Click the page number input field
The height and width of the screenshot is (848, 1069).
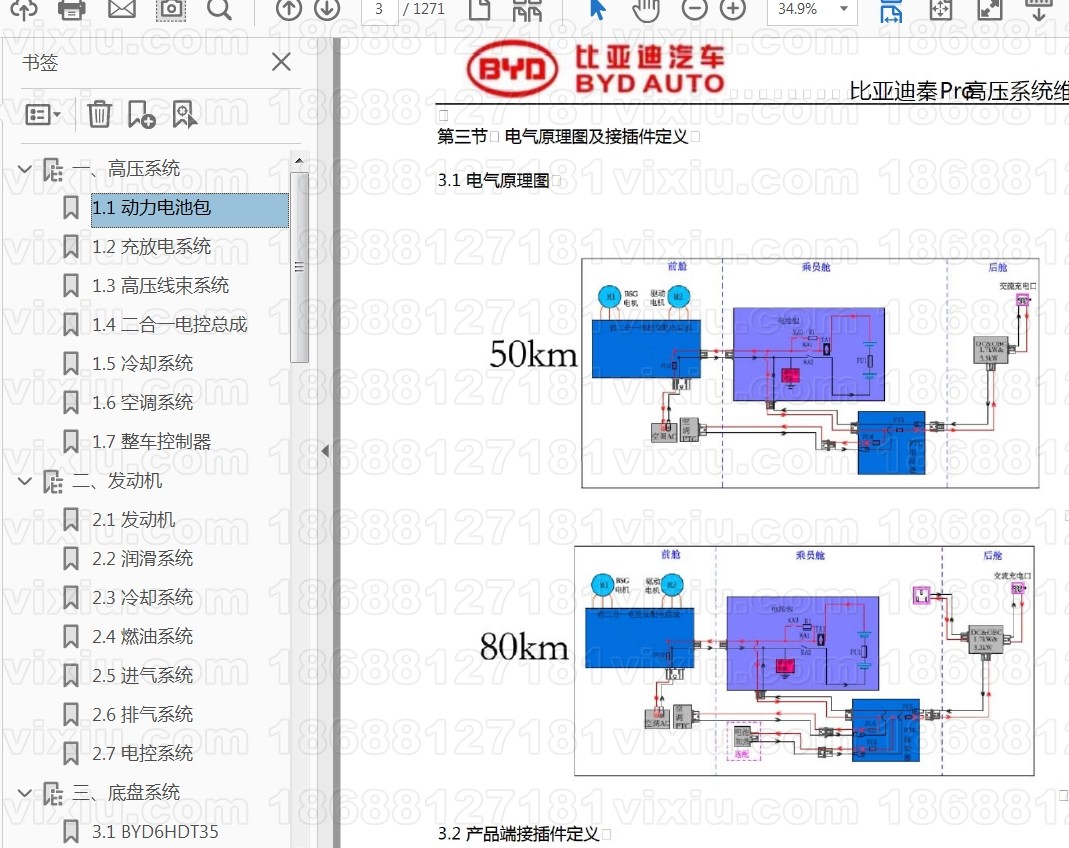tap(378, 9)
